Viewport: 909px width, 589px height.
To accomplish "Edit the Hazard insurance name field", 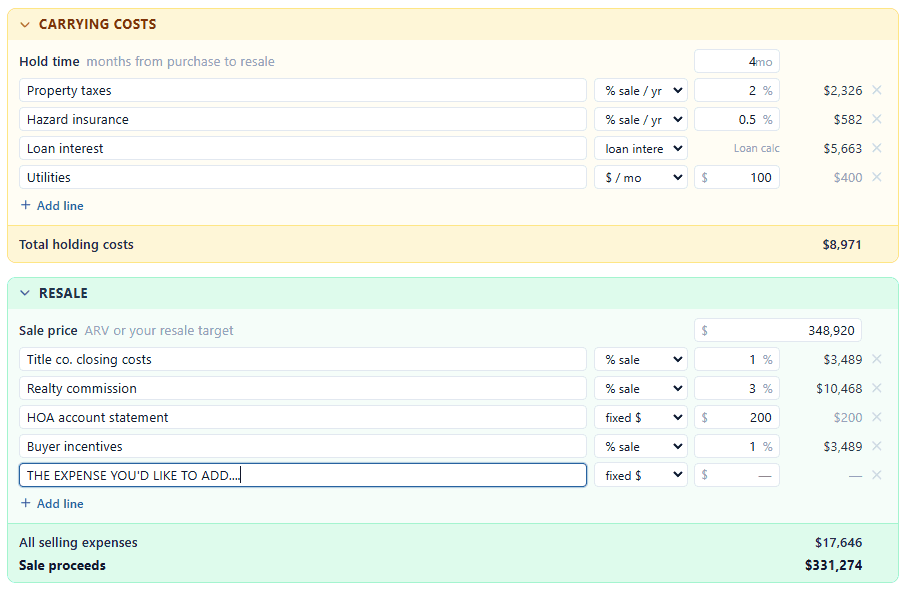I will [x=303, y=119].
